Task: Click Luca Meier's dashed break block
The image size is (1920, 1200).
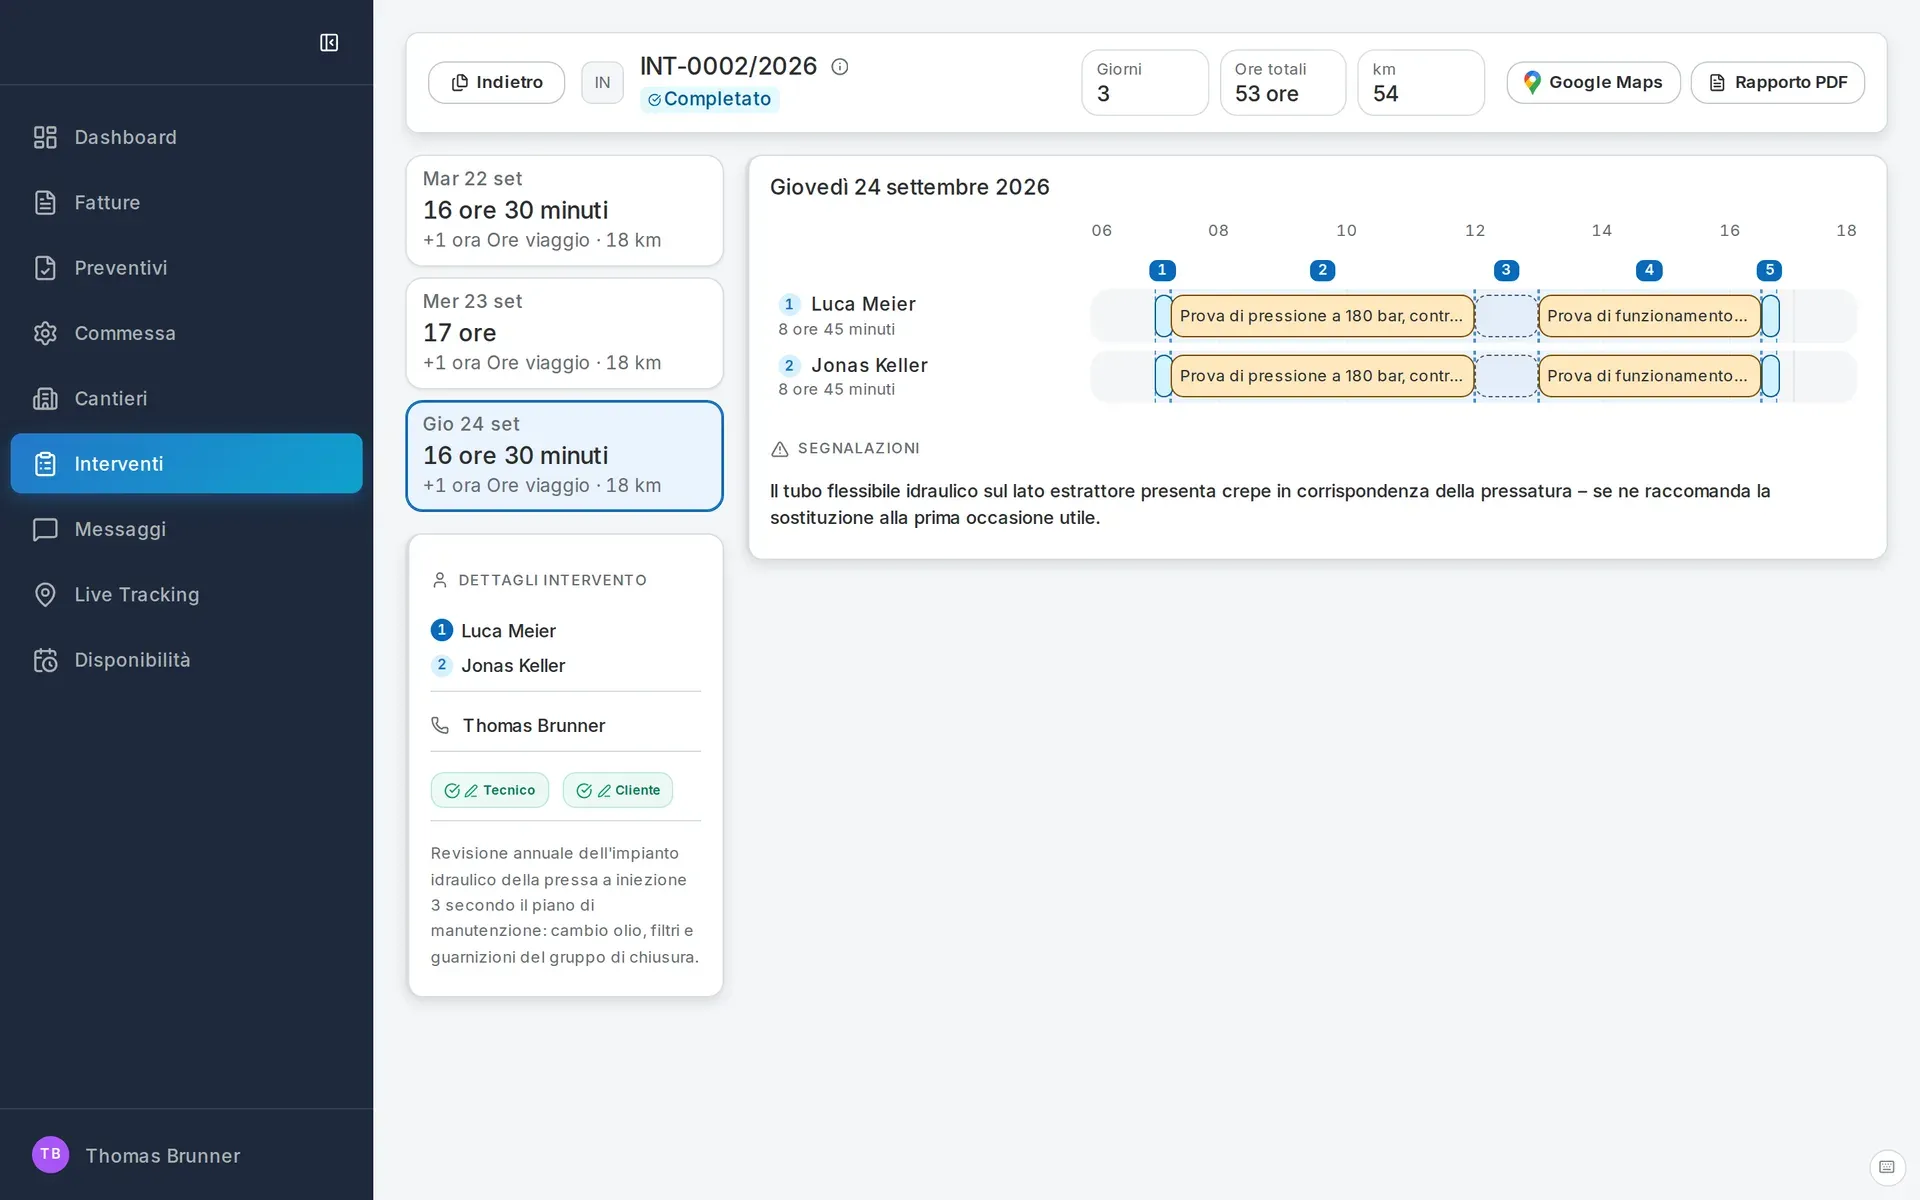Action: click(1506, 316)
